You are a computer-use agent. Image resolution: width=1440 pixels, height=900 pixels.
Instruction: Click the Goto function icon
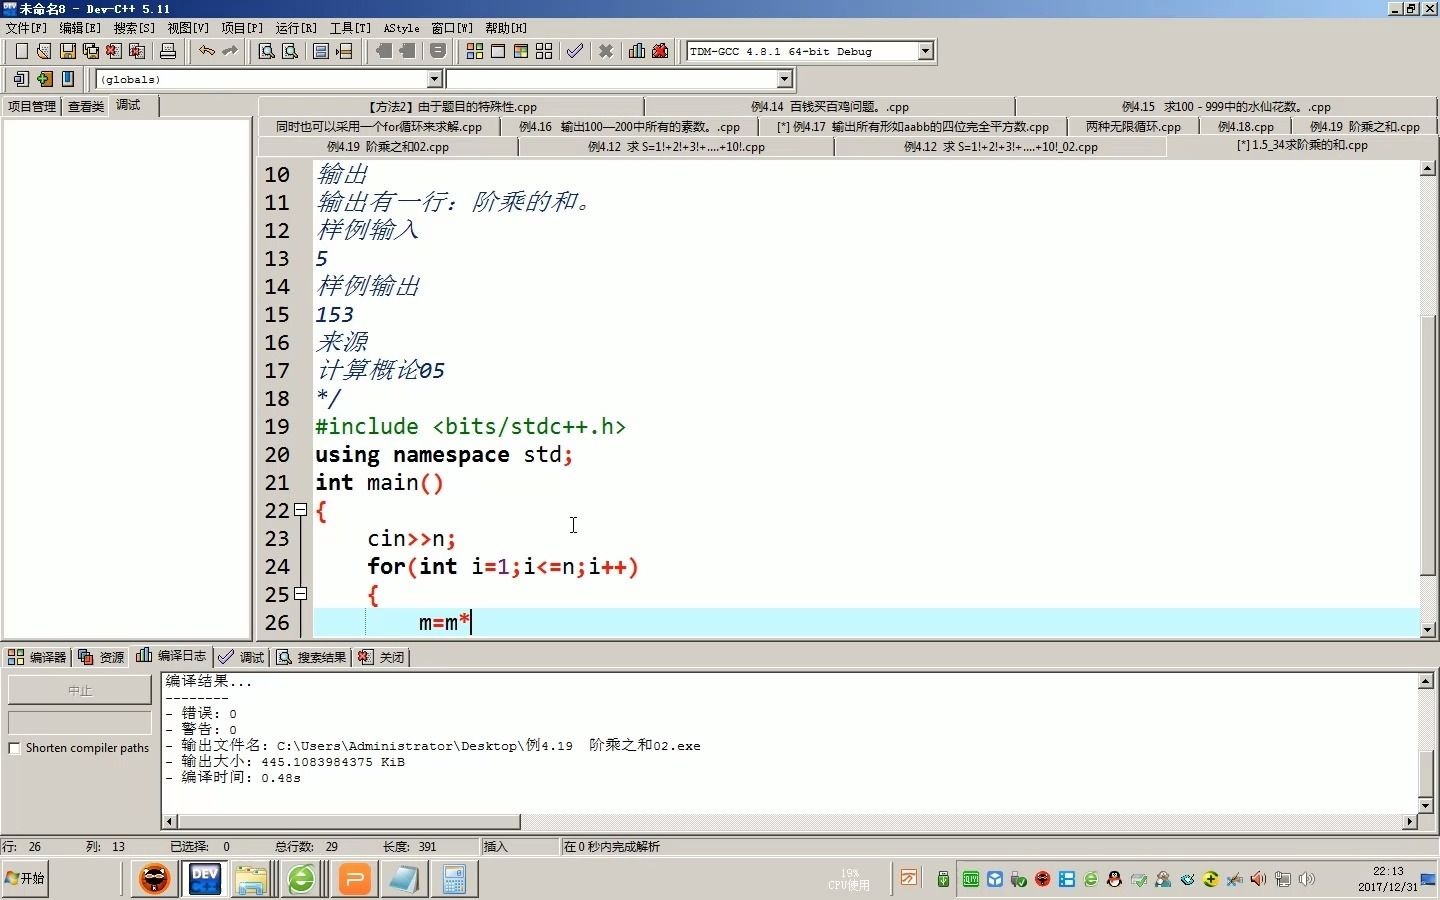coord(321,51)
